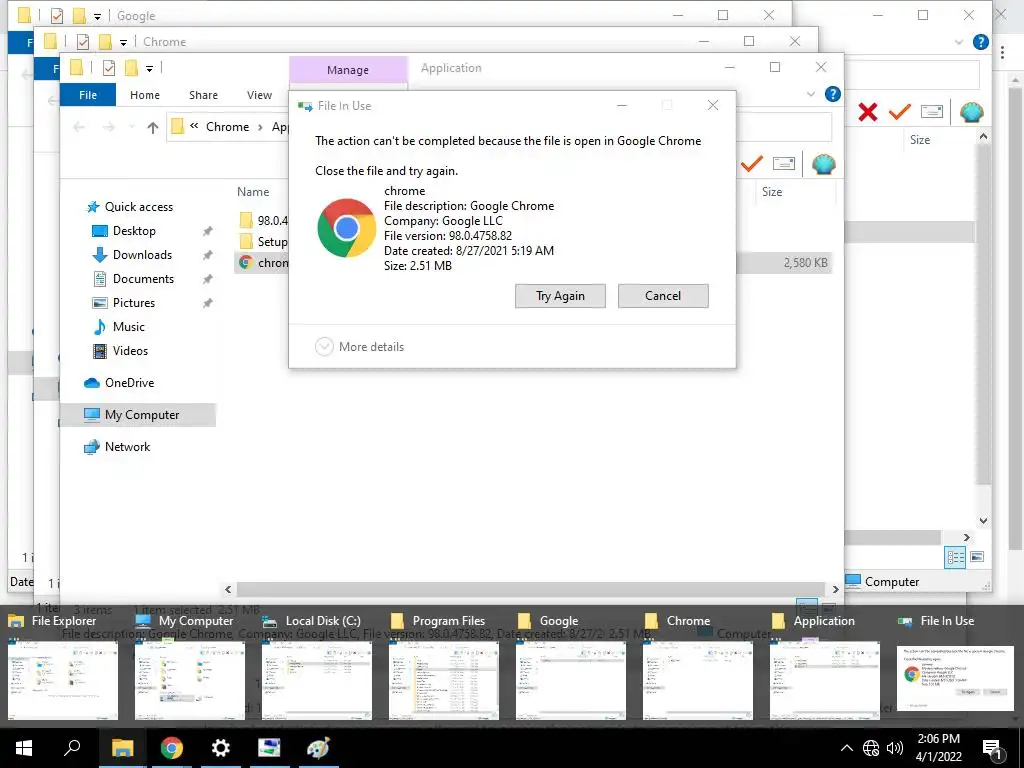Open taskbar search
The height and width of the screenshot is (768, 1024).
point(72,748)
